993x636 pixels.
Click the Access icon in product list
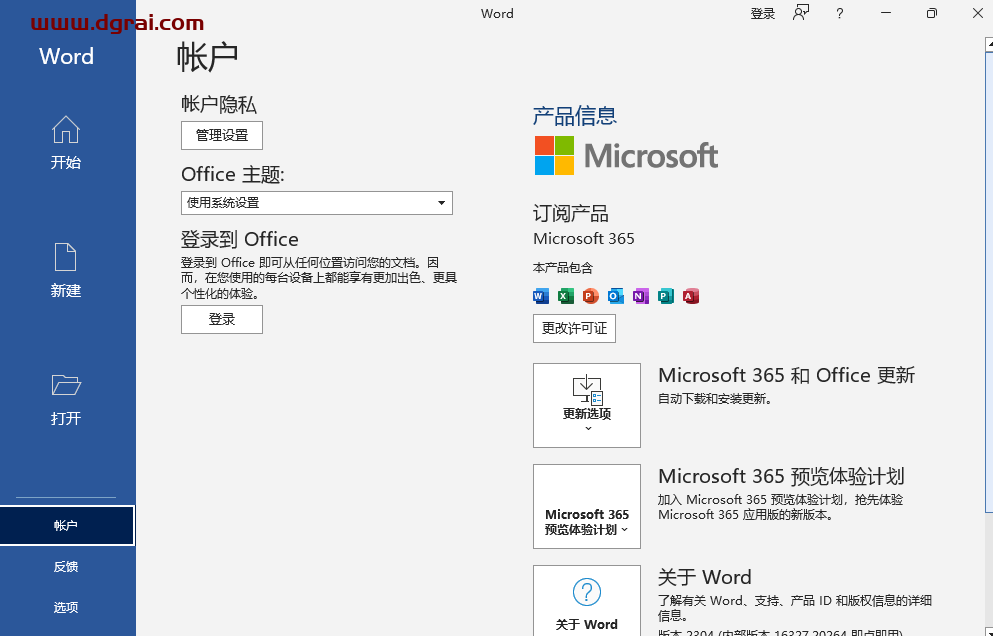click(x=691, y=296)
